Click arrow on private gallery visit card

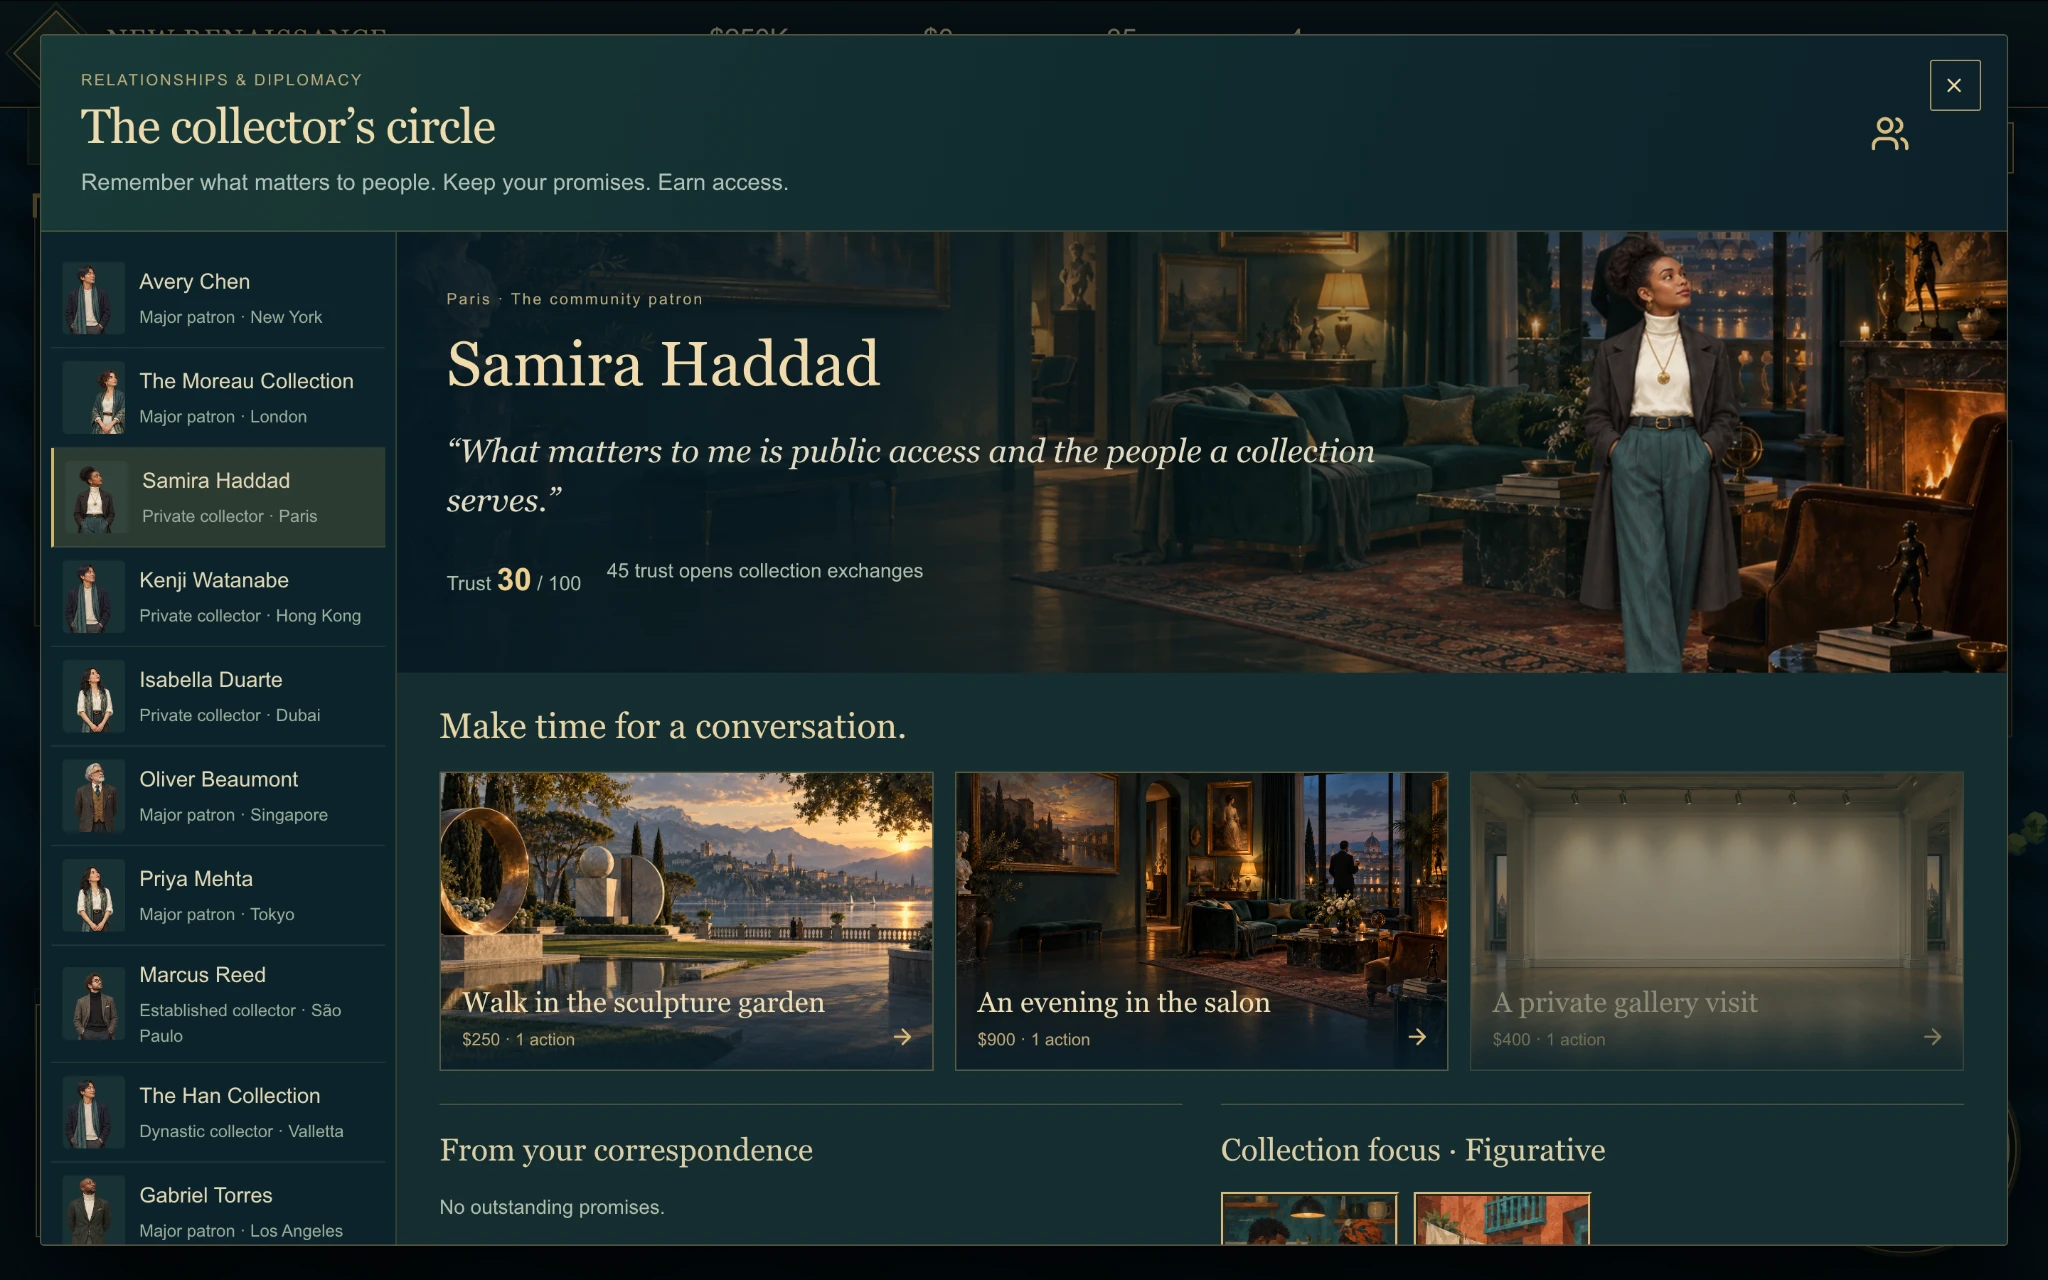click(x=1932, y=1037)
